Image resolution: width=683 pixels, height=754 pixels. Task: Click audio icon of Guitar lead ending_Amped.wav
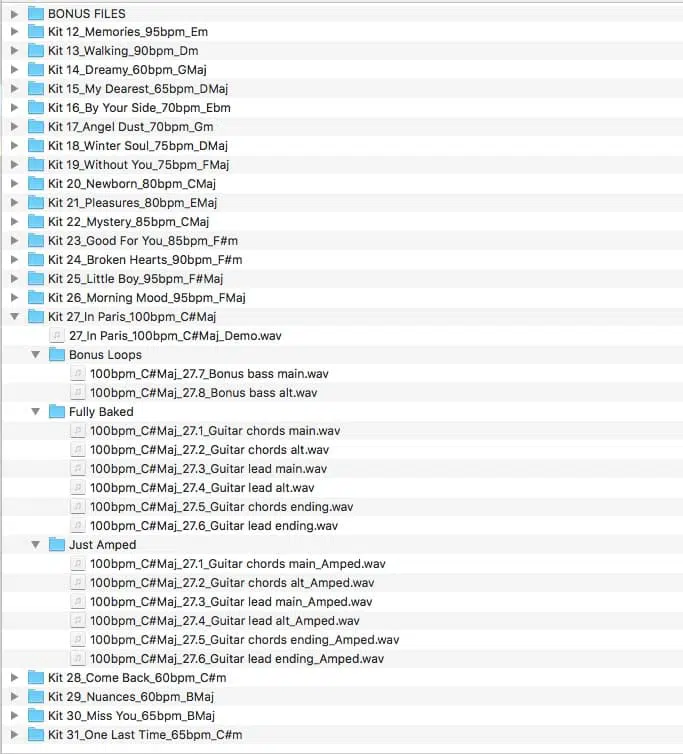[78, 658]
